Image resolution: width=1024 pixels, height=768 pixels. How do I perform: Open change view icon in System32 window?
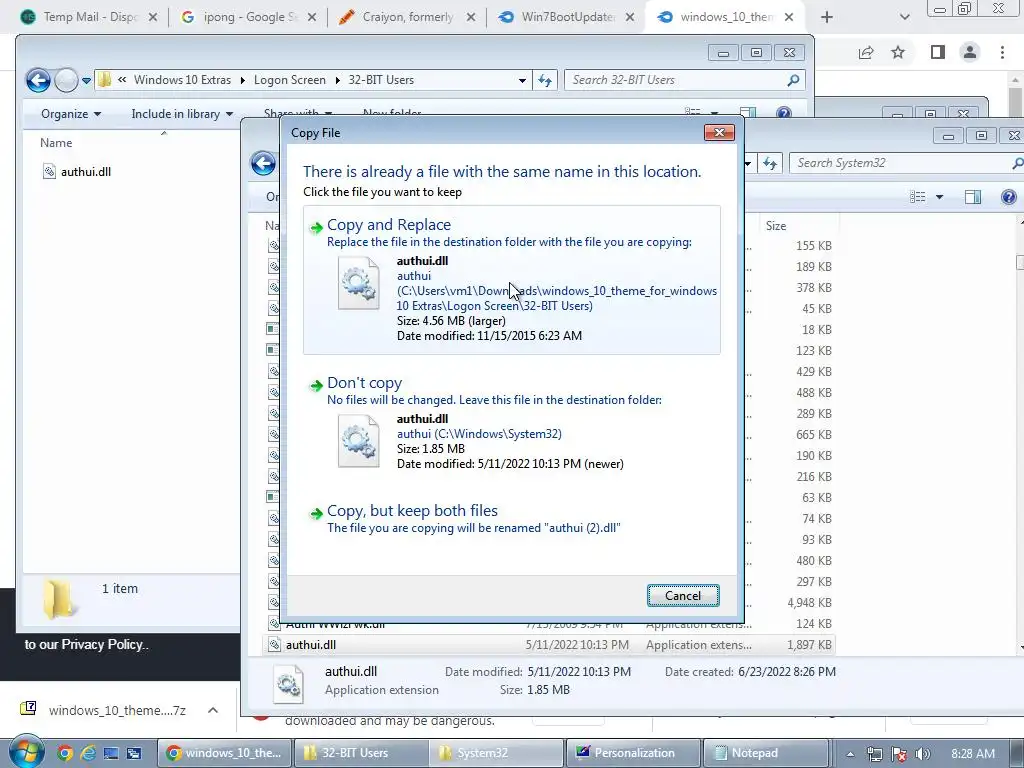tap(918, 197)
